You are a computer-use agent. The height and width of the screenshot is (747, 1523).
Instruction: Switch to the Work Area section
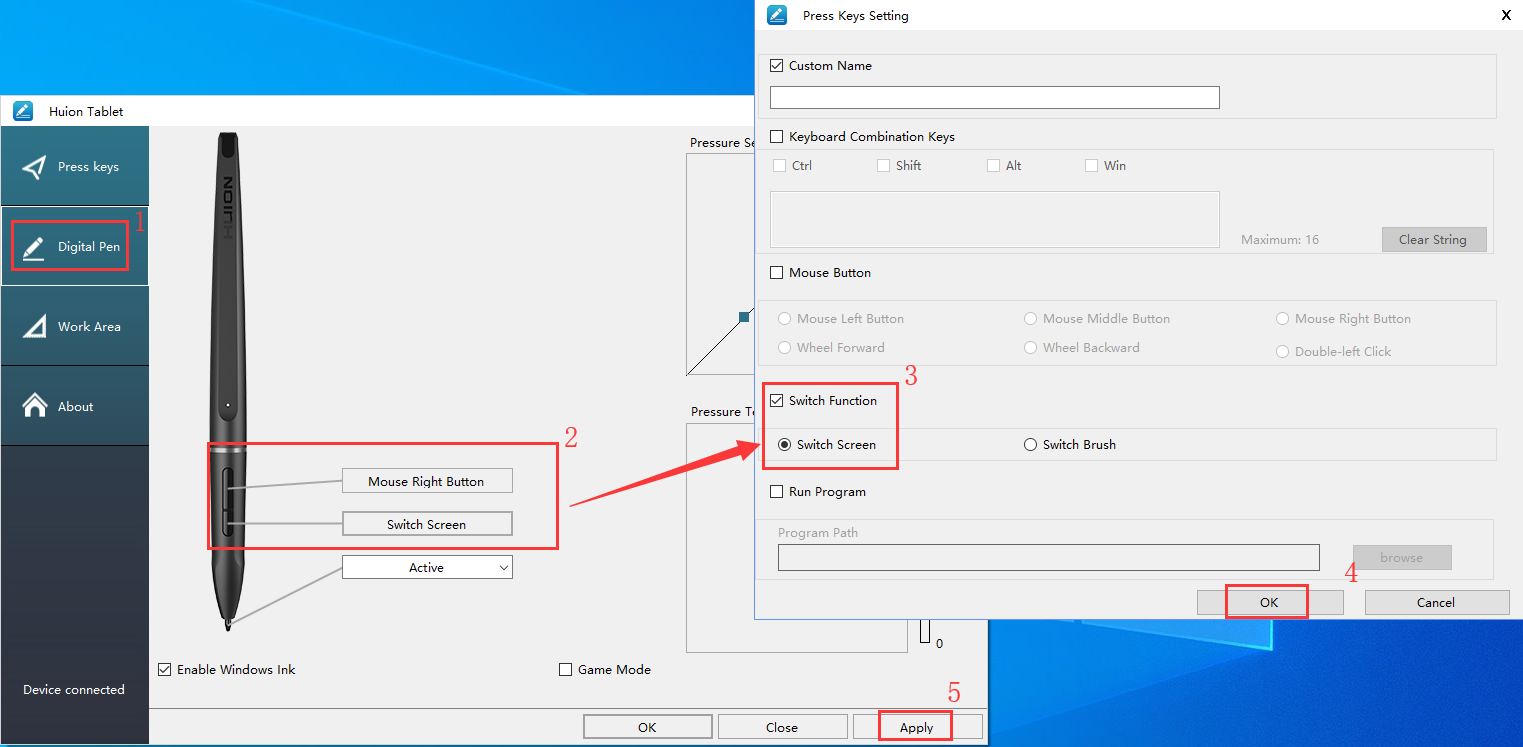75,326
